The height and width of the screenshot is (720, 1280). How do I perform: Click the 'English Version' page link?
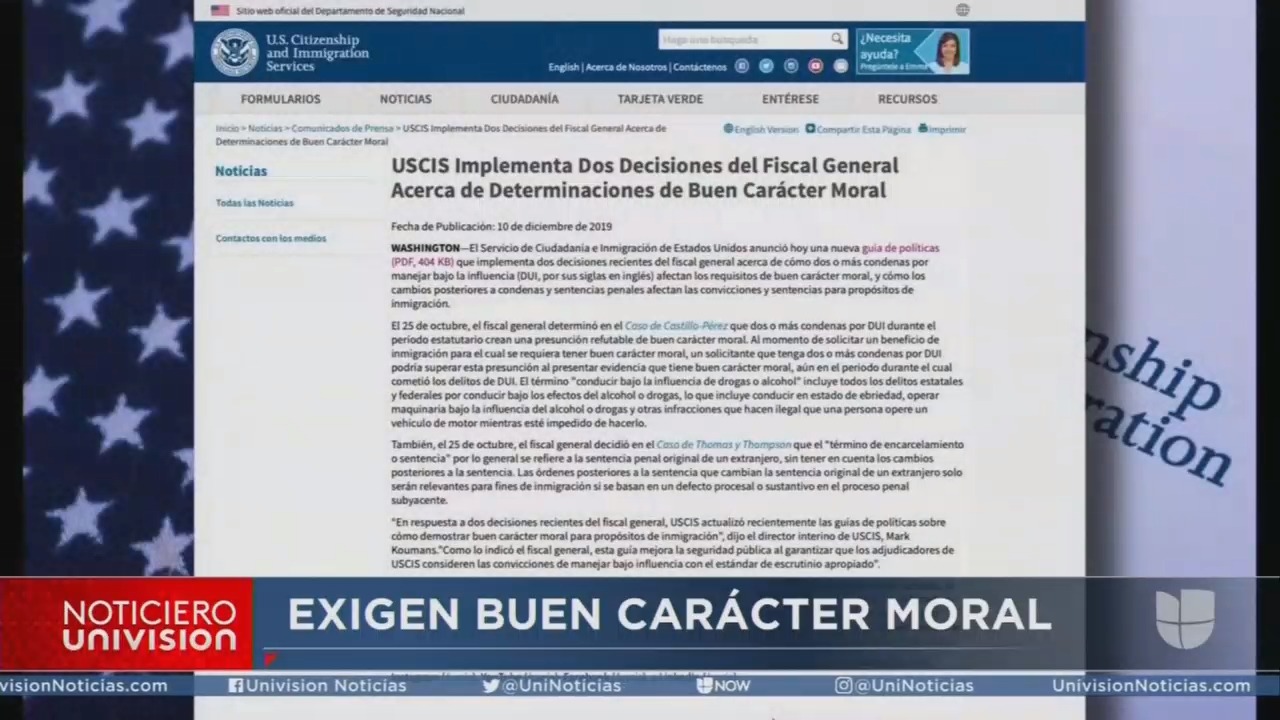[766, 130]
